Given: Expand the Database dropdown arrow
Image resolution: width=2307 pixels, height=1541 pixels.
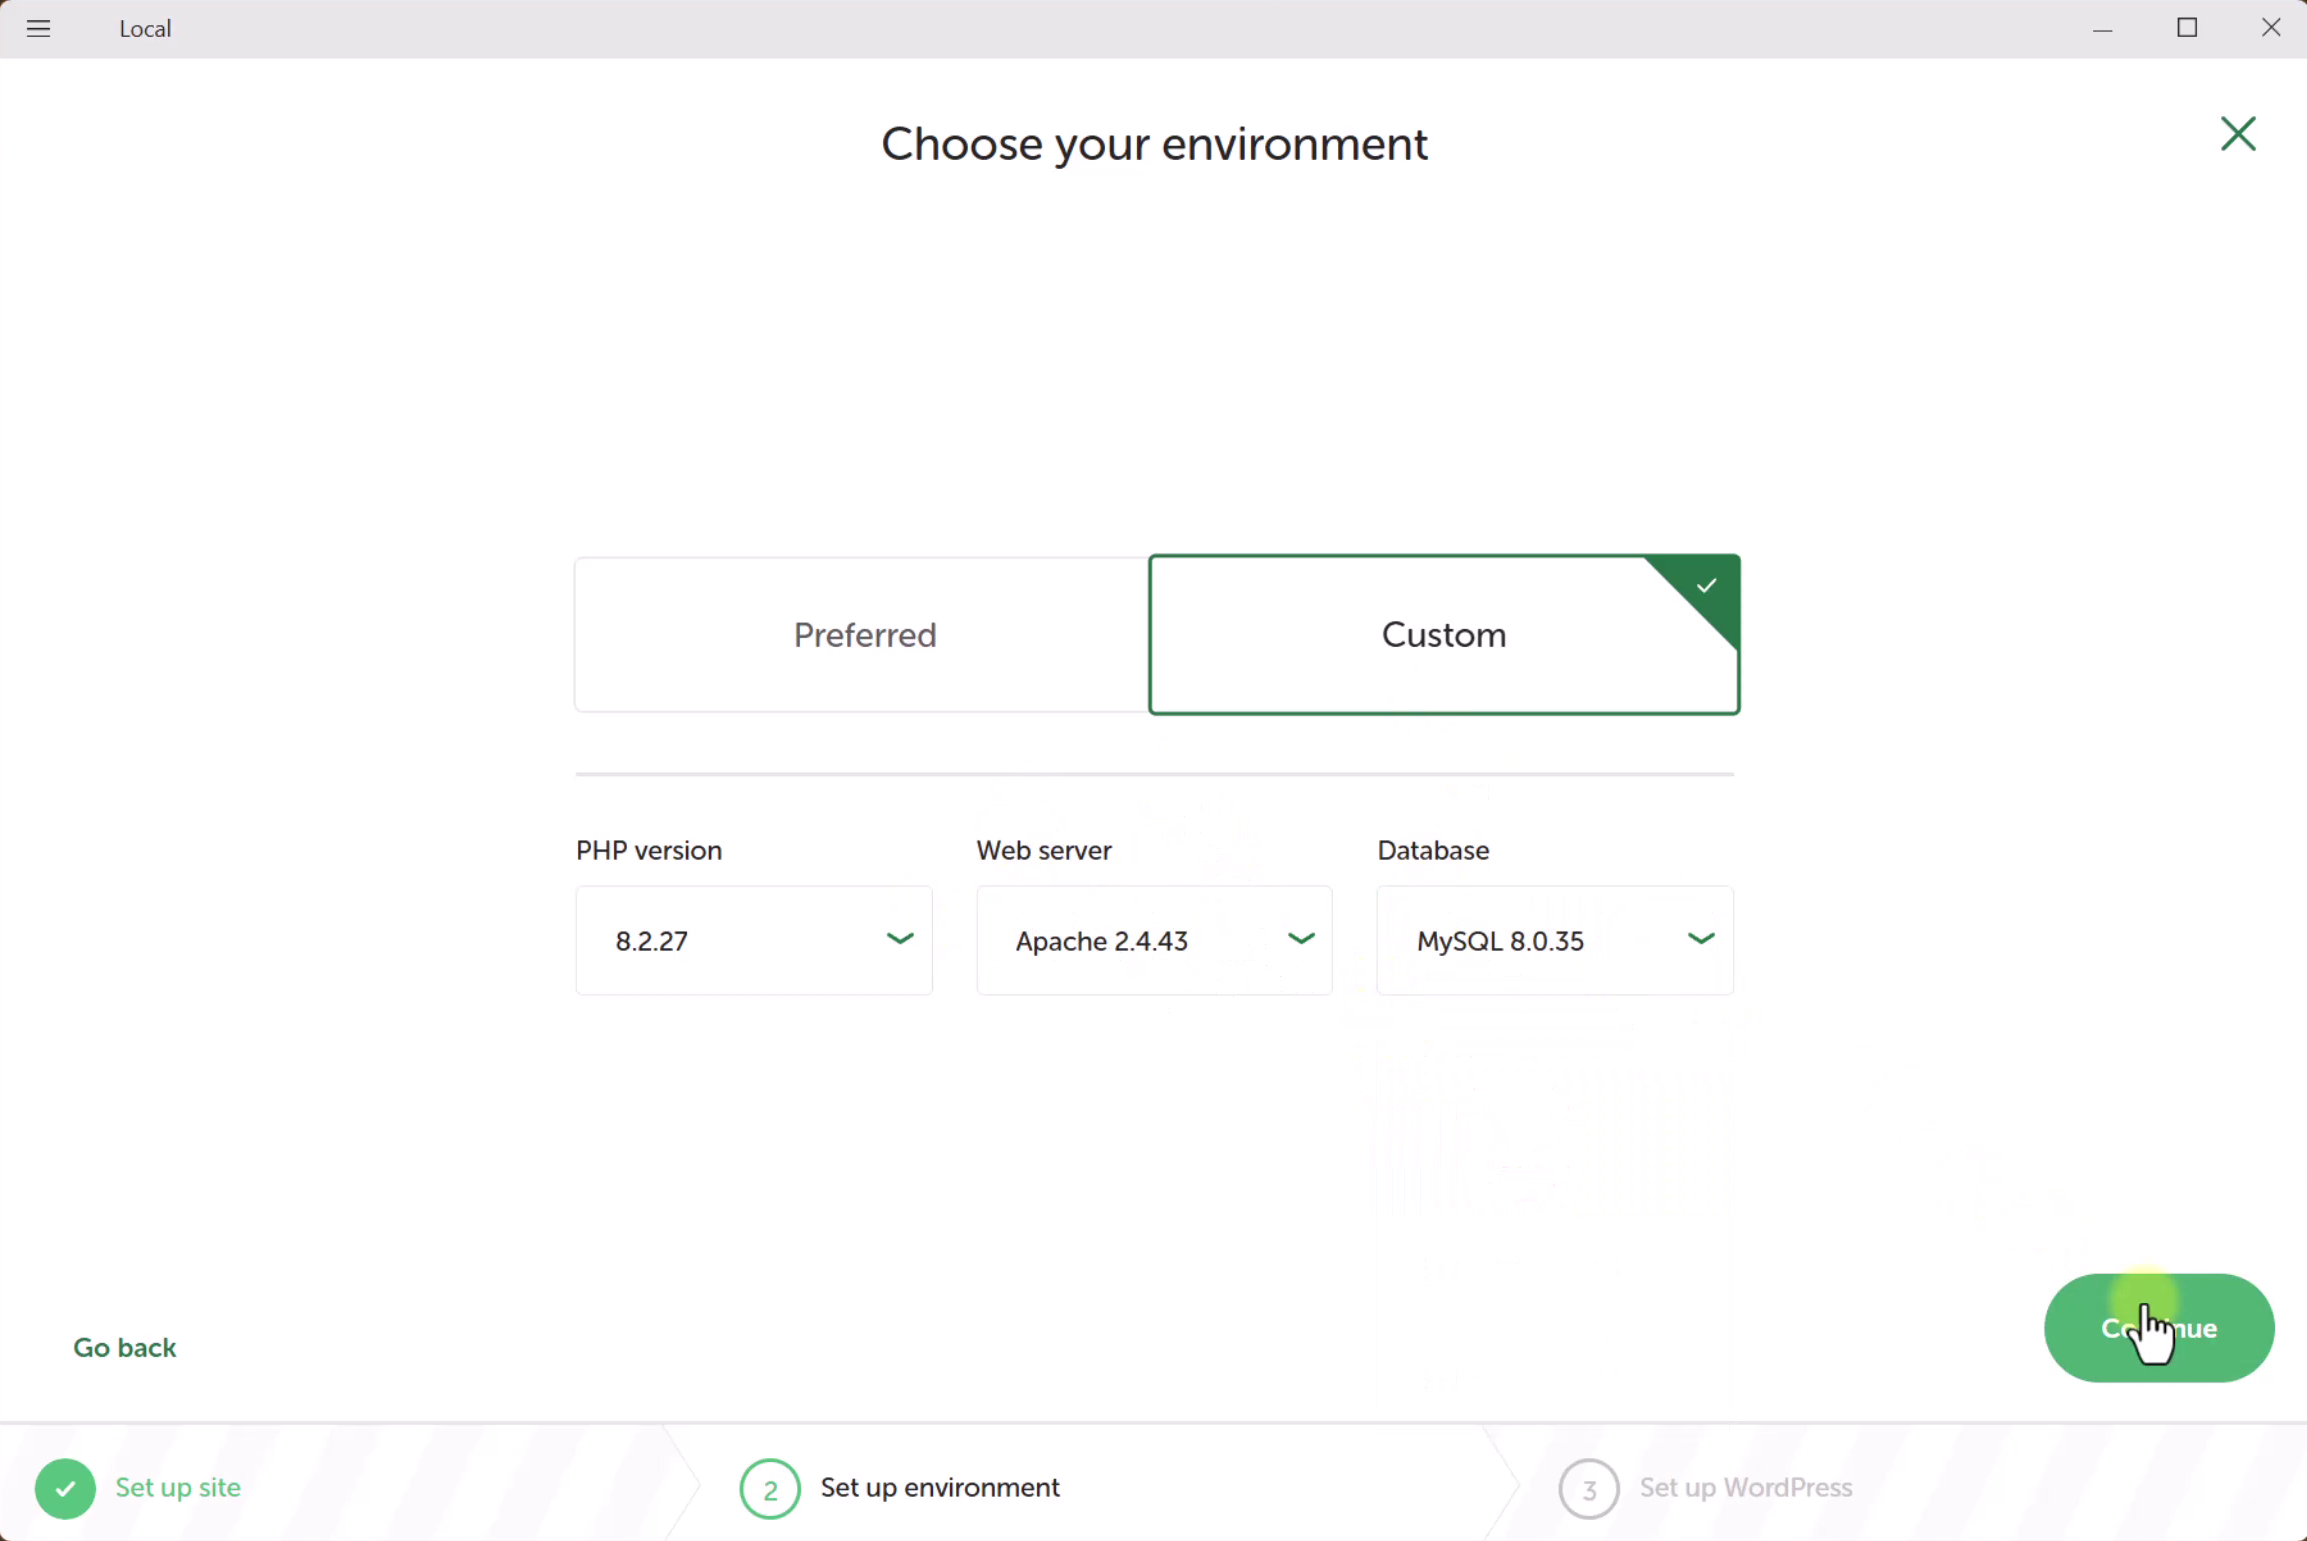Looking at the screenshot, I should pos(1700,939).
